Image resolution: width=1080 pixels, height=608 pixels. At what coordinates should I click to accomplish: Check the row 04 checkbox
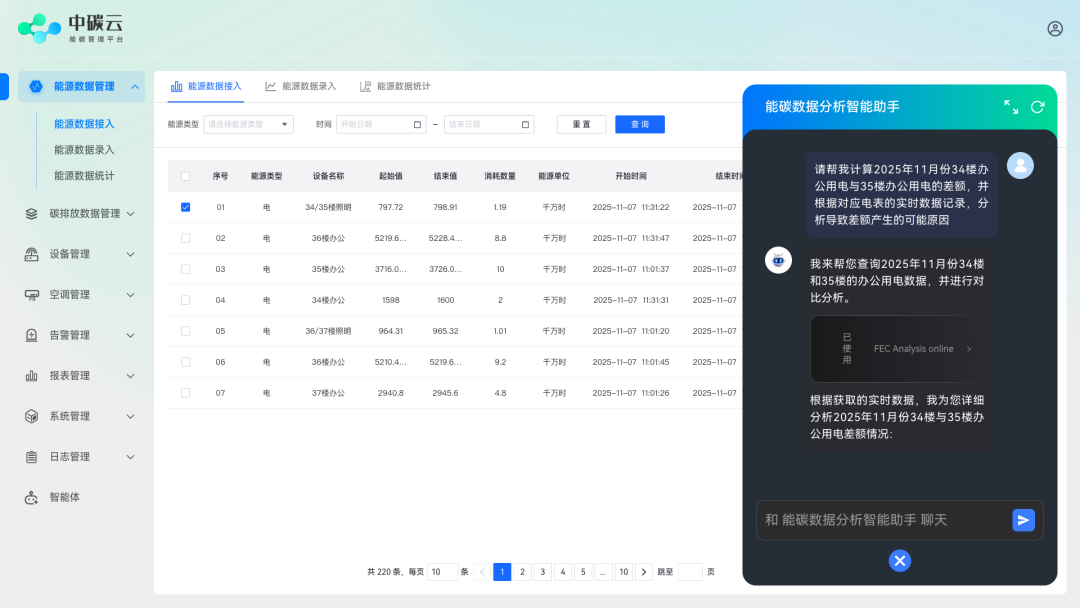[x=185, y=300]
